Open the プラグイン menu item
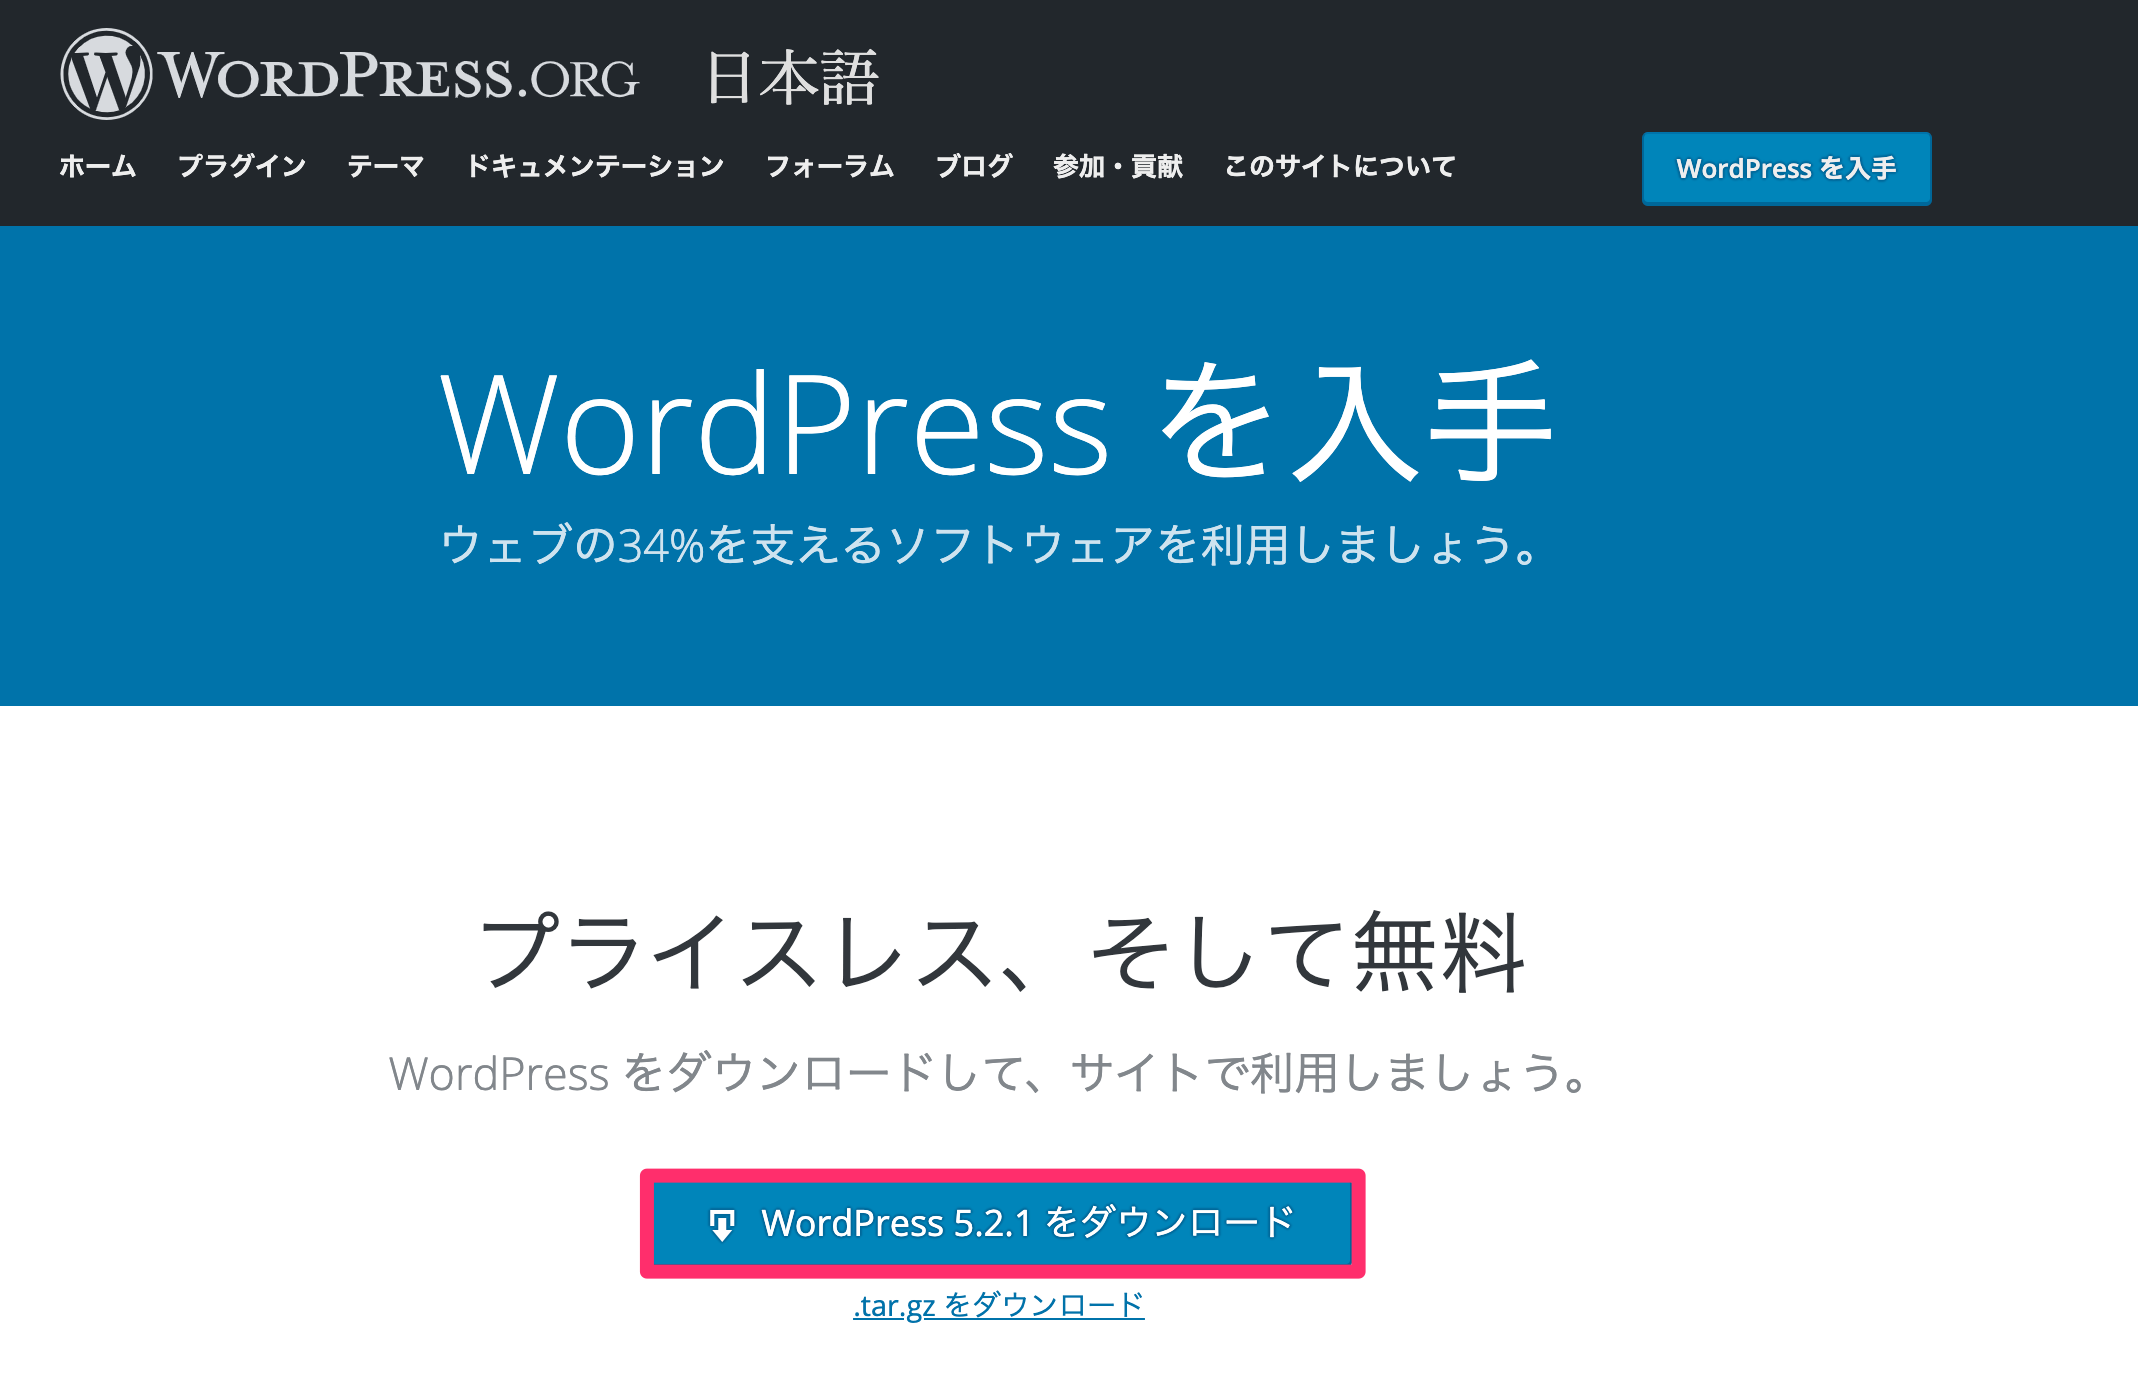Screen dimensions: 2138x1384 point(241,166)
